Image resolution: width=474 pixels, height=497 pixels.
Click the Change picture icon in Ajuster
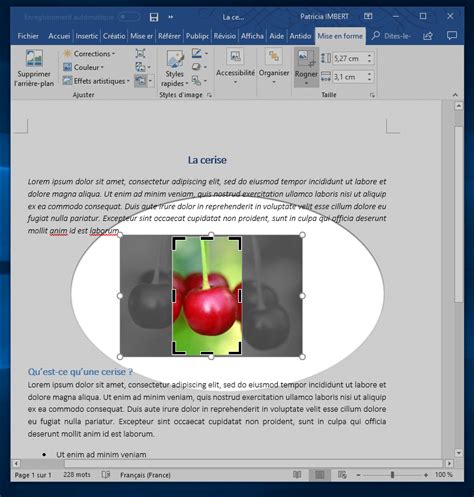[140, 67]
